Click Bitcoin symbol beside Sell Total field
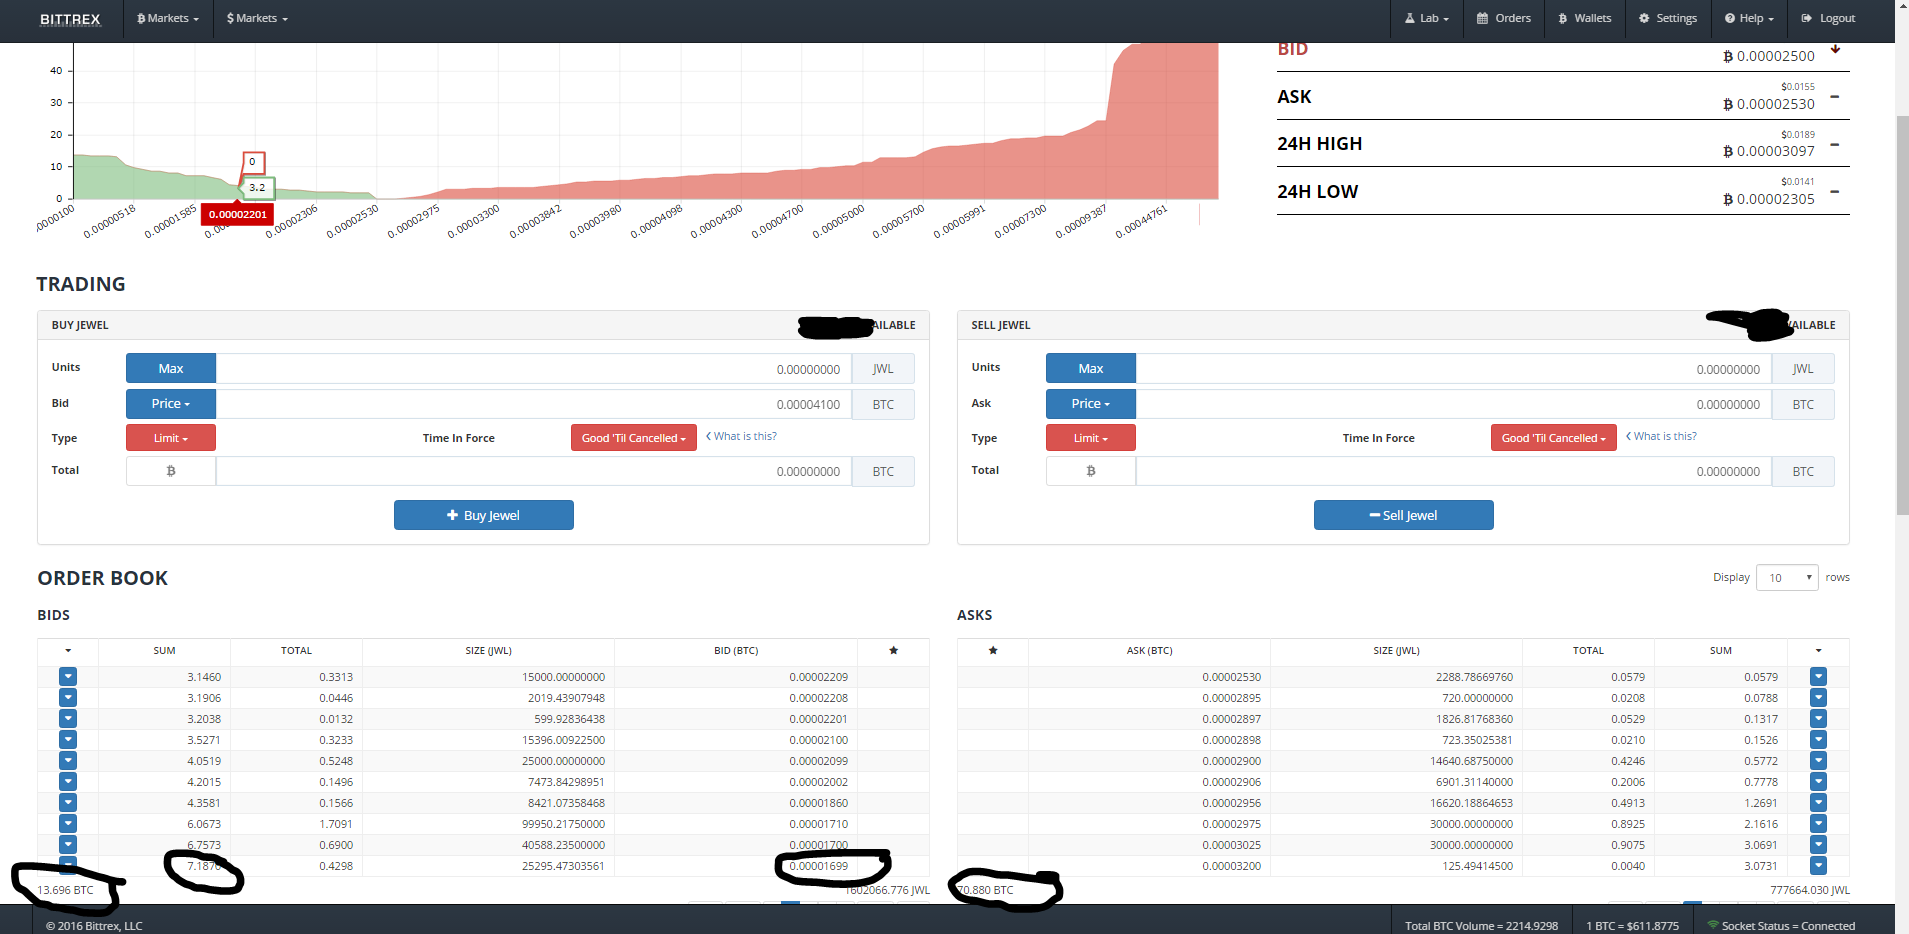 click(x=1091, y=471)
